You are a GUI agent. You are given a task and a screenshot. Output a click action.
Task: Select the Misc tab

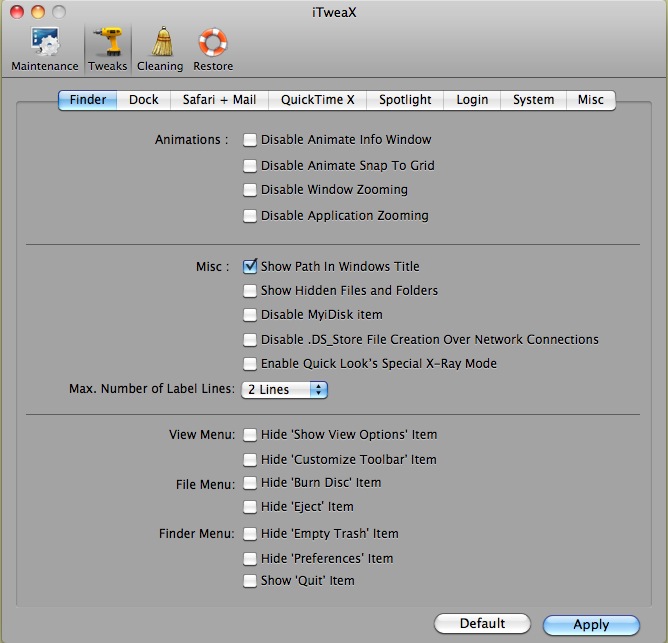click(590, 100)
